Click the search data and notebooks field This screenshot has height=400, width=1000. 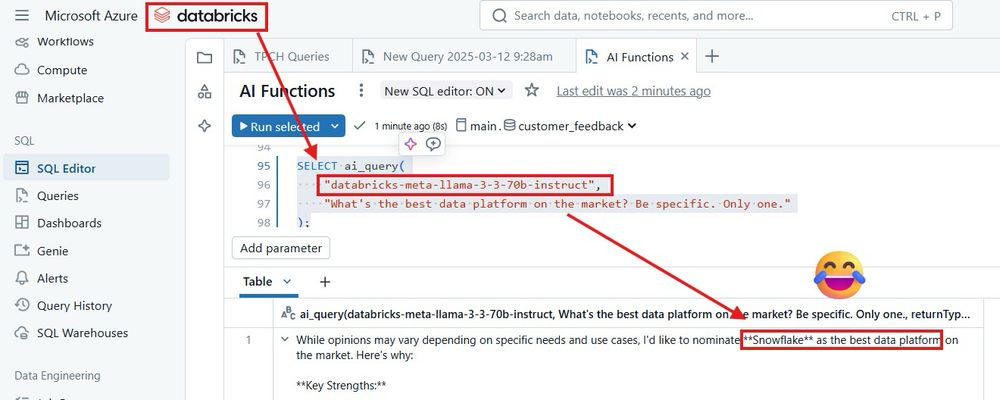point(716,15)
